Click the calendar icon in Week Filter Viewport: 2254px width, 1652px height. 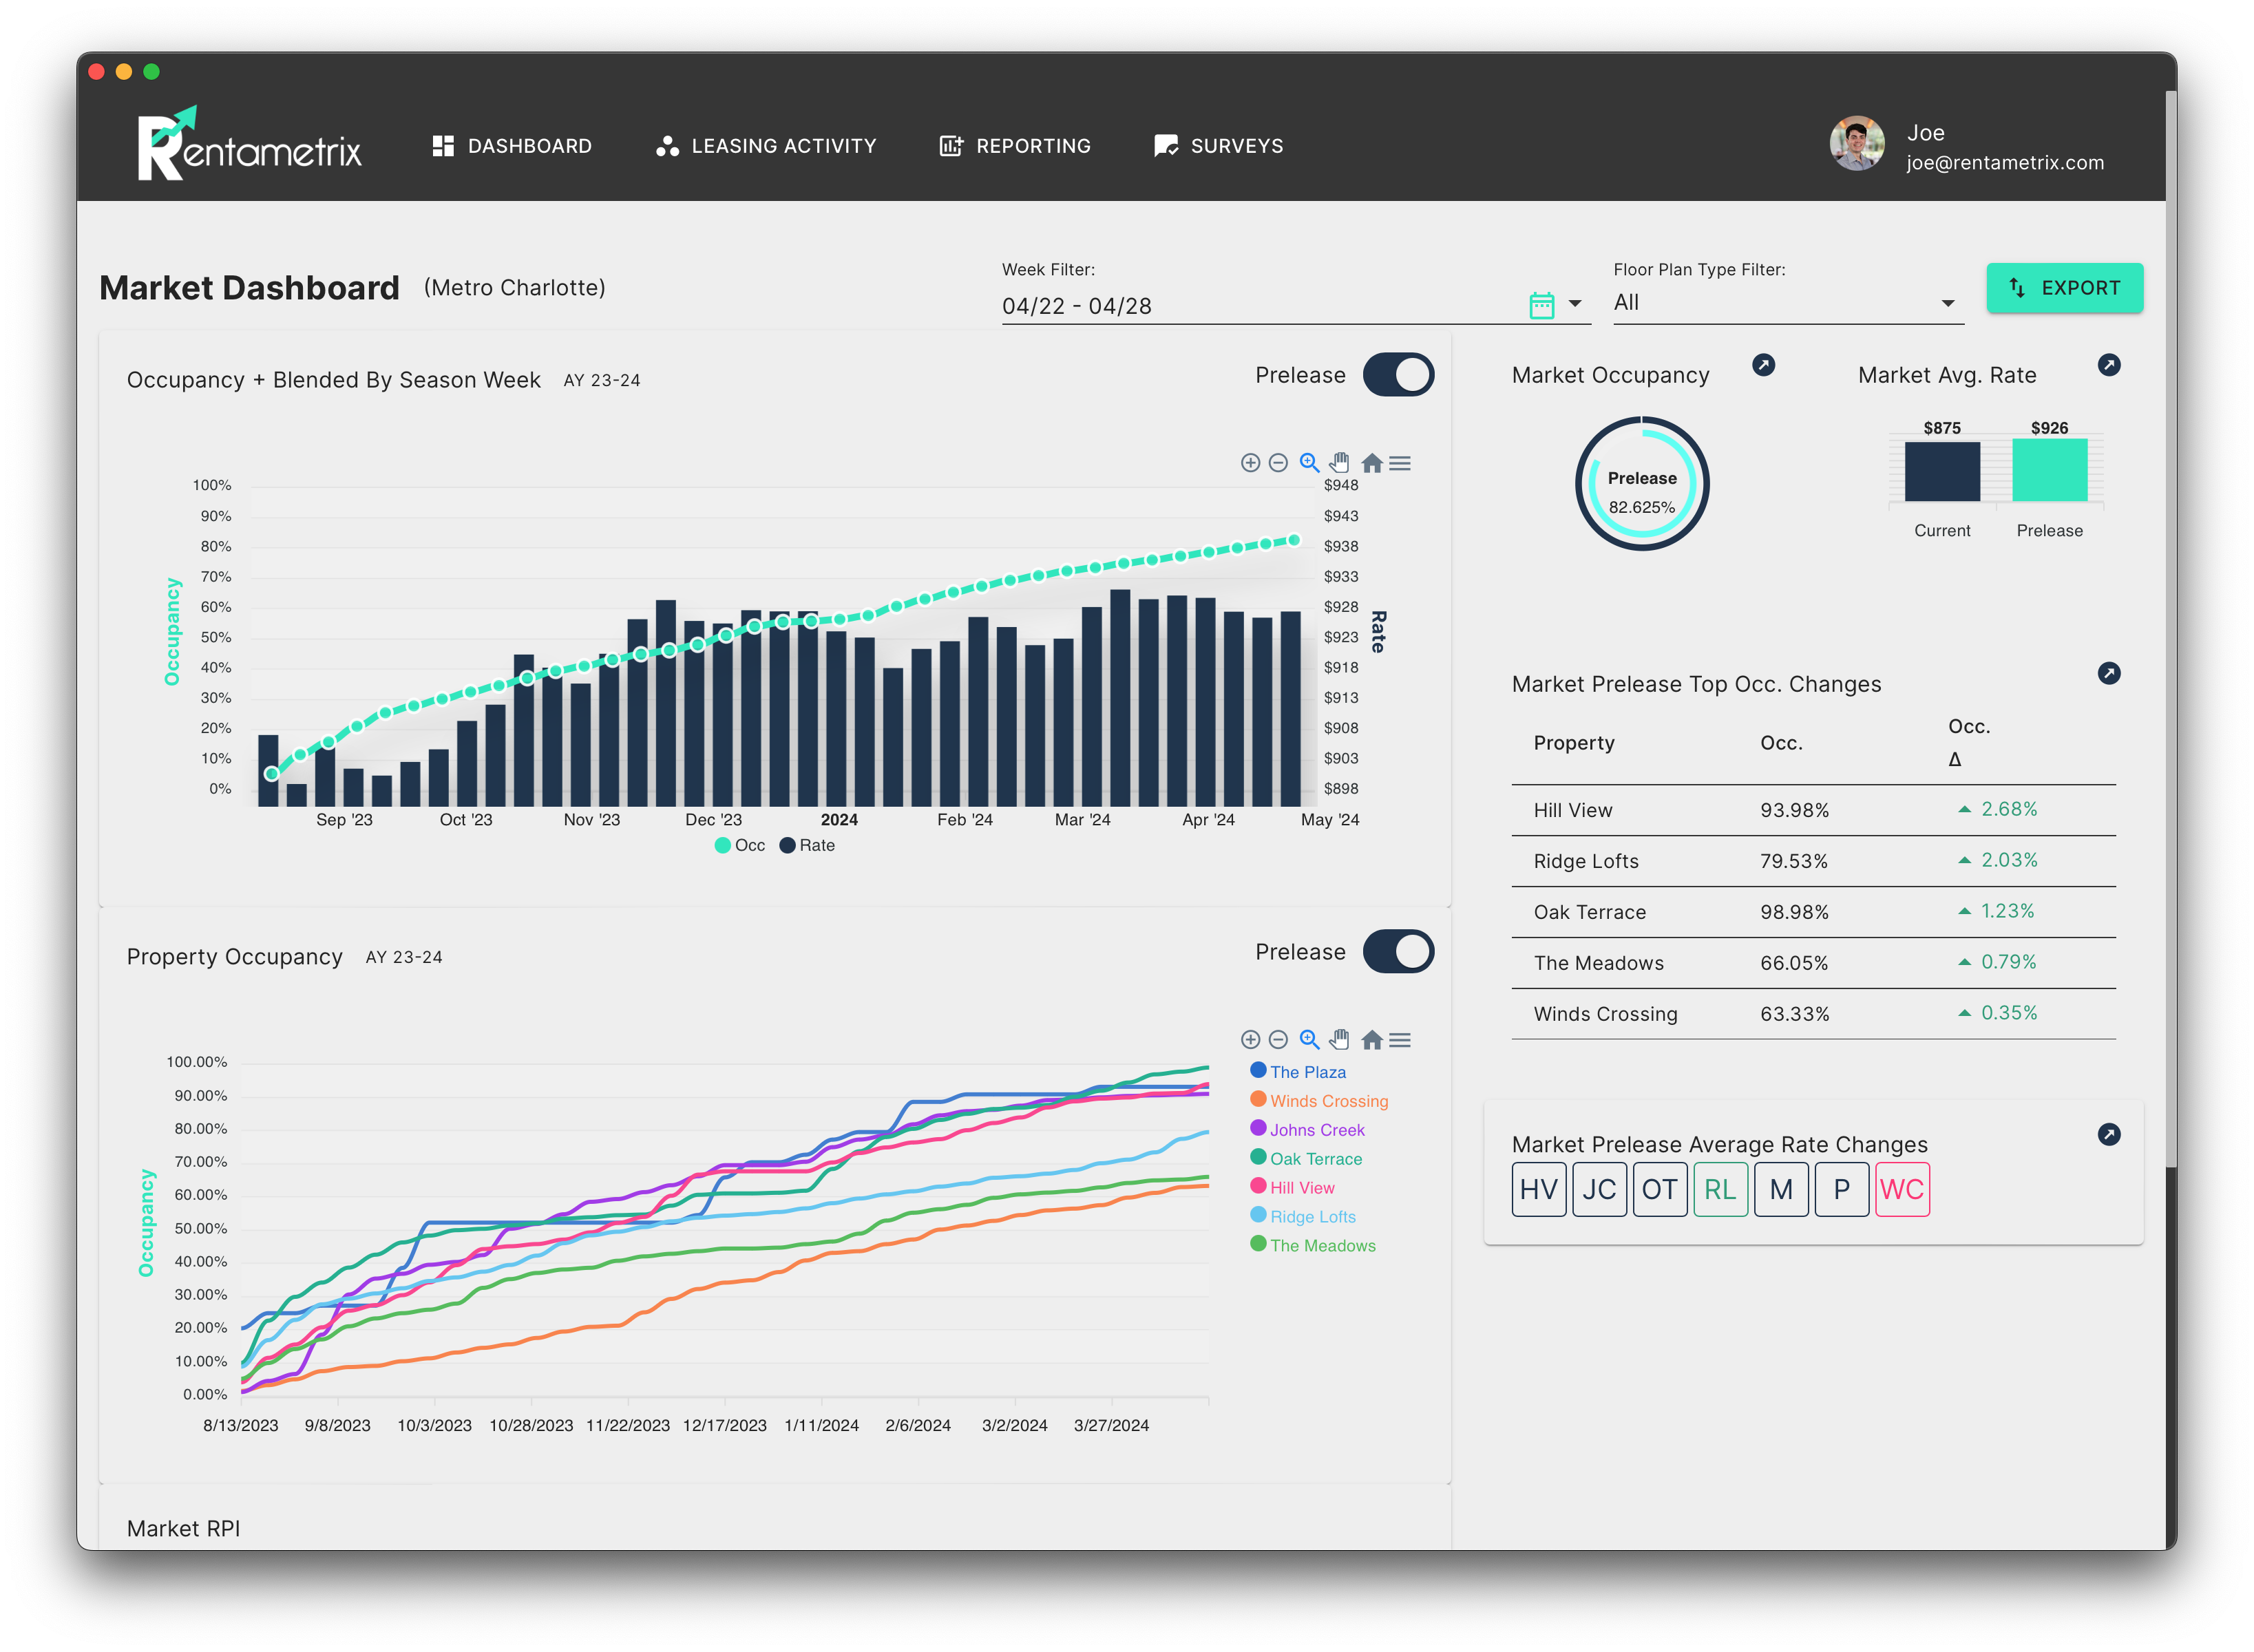tap(1541, 305)
